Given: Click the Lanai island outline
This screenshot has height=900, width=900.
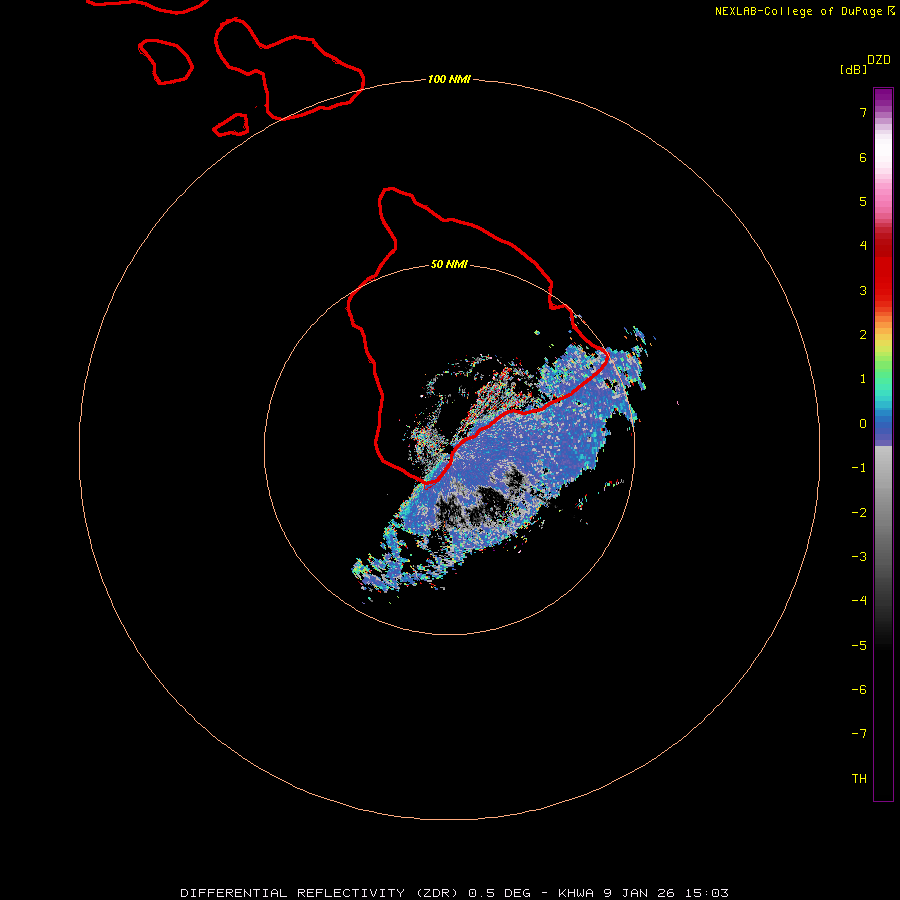Looking at the screenshot, I should [165, 61].
